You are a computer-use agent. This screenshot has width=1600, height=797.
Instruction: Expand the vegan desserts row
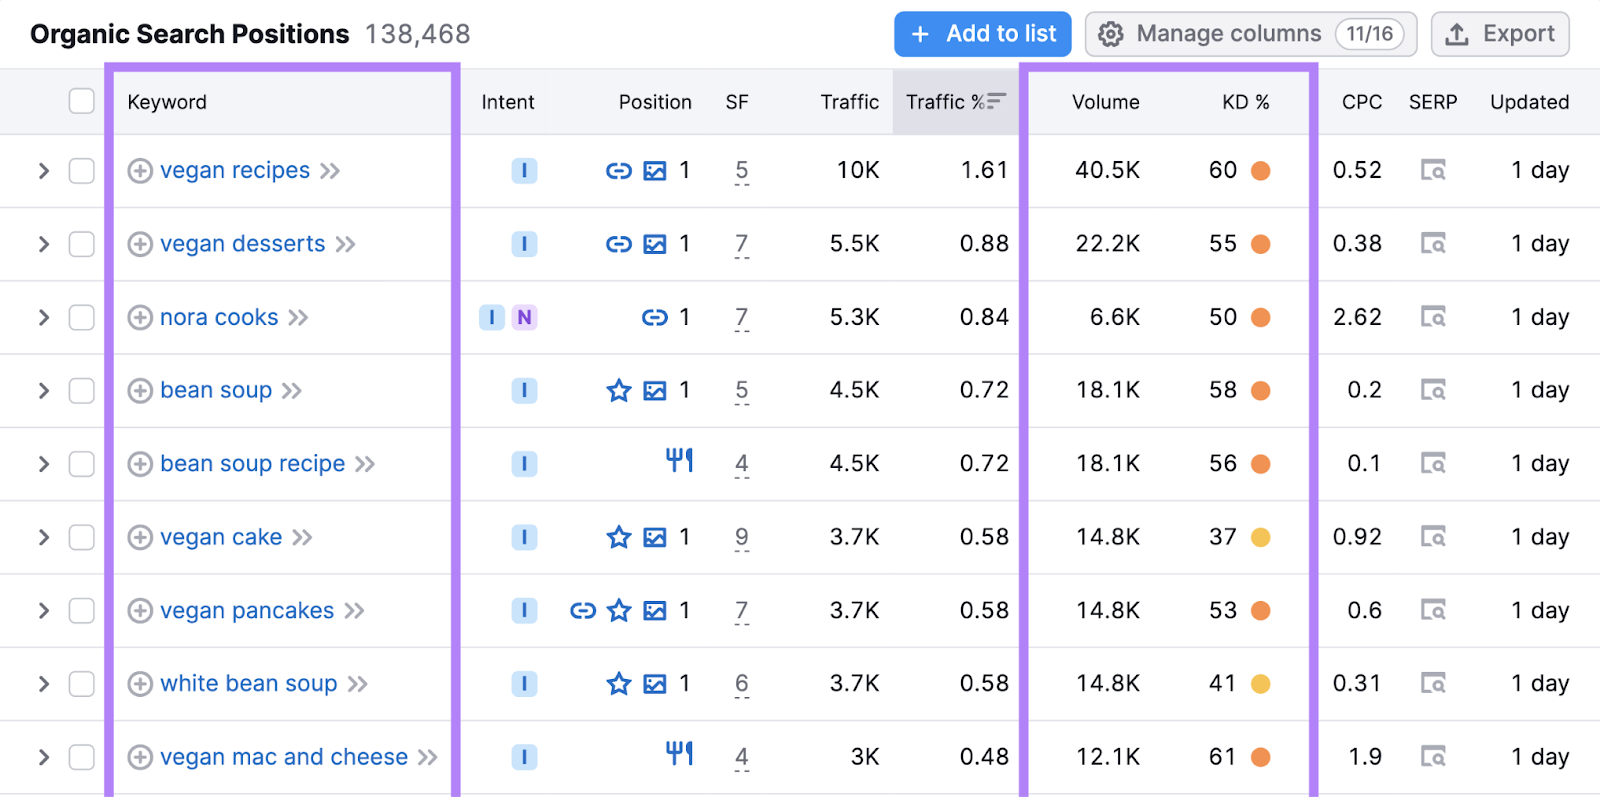[43, 244]
